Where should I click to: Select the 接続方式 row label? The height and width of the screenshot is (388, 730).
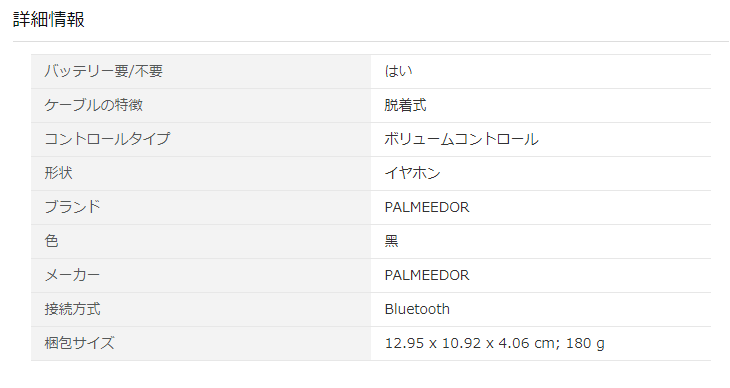click(73, 309)
